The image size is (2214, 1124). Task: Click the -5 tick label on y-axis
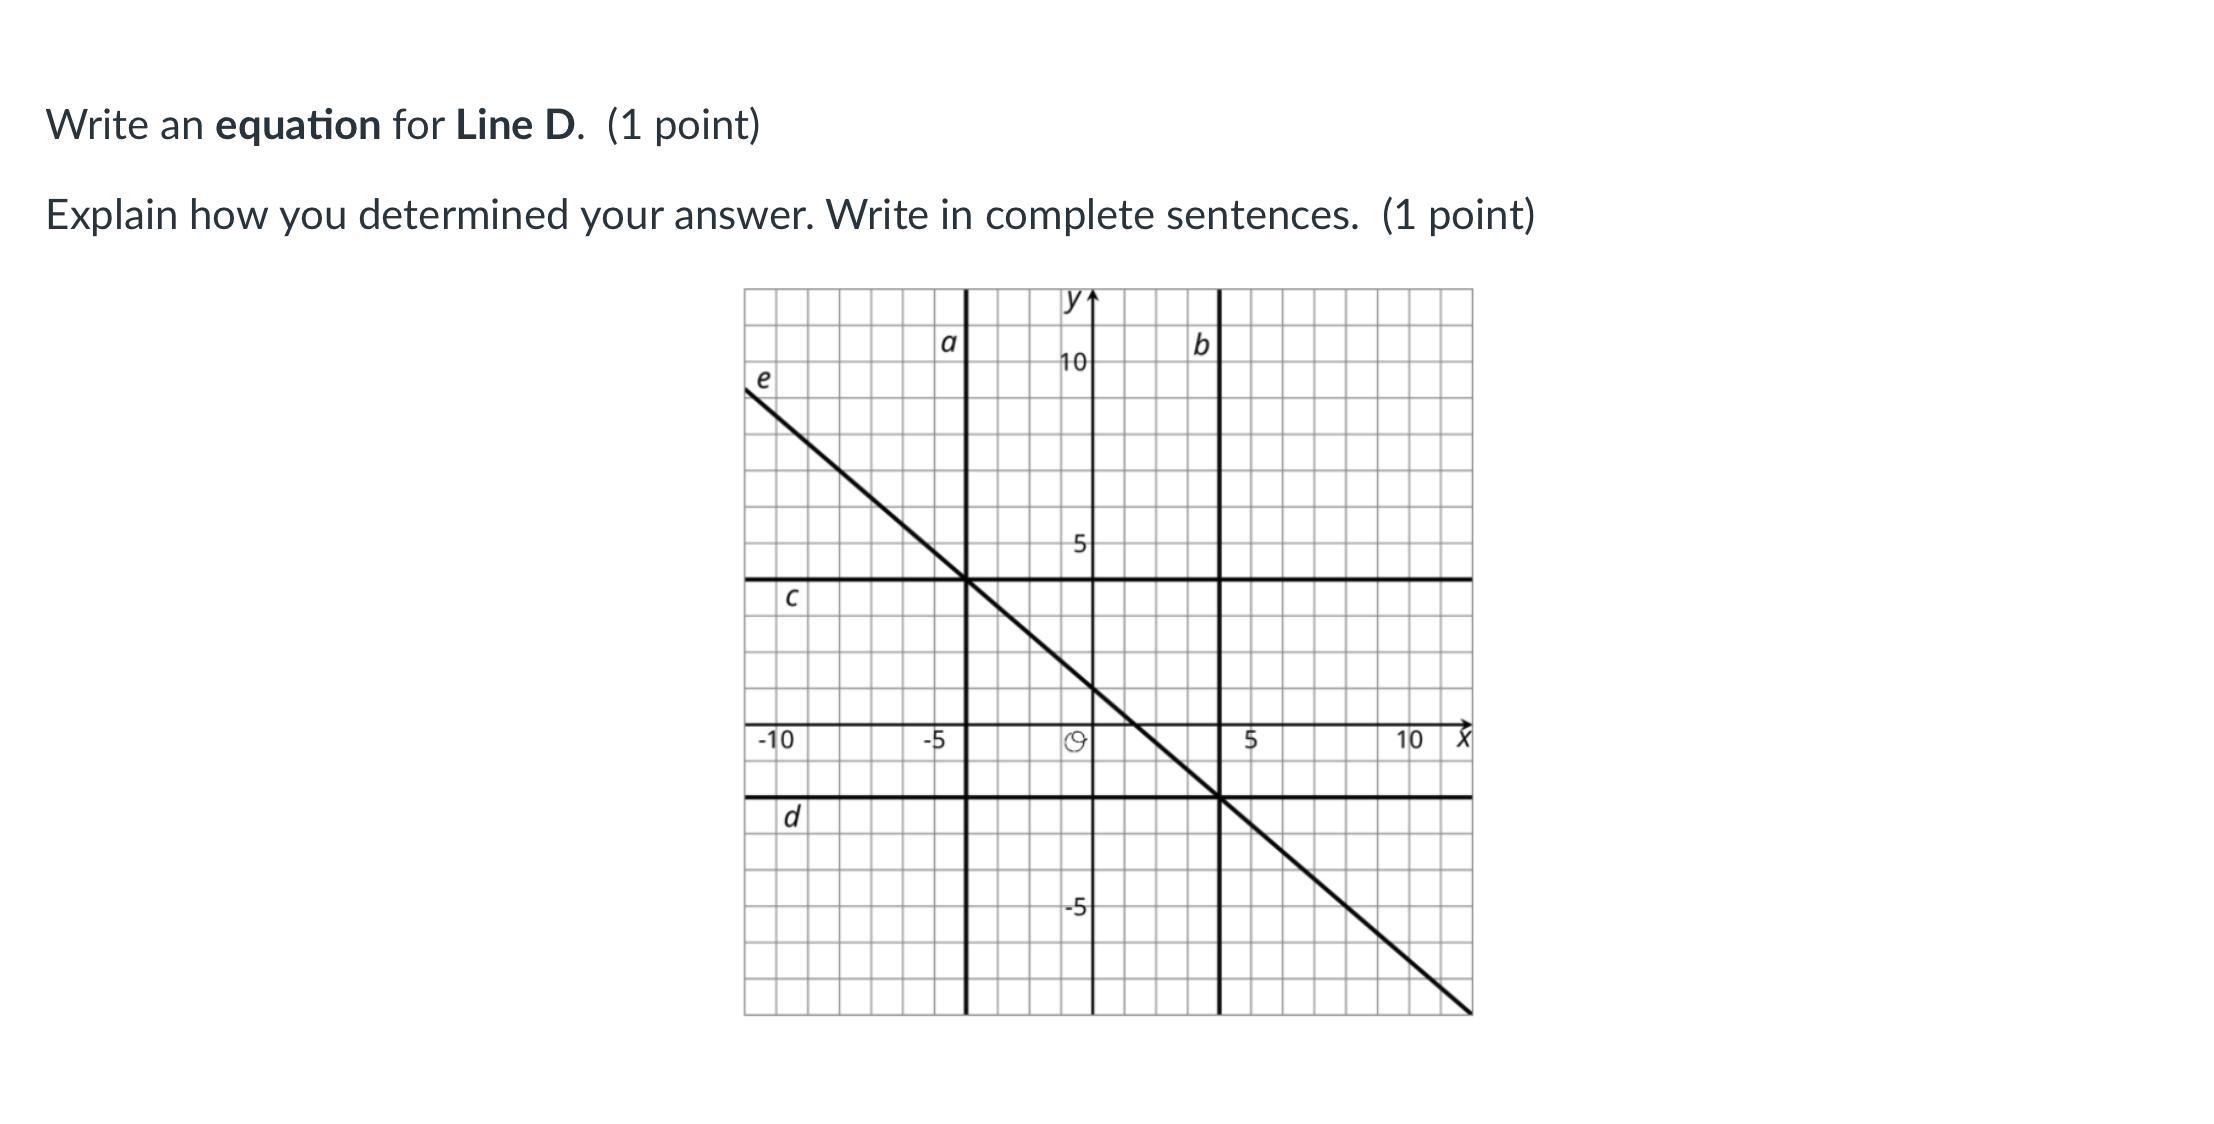pos(1075,907)
